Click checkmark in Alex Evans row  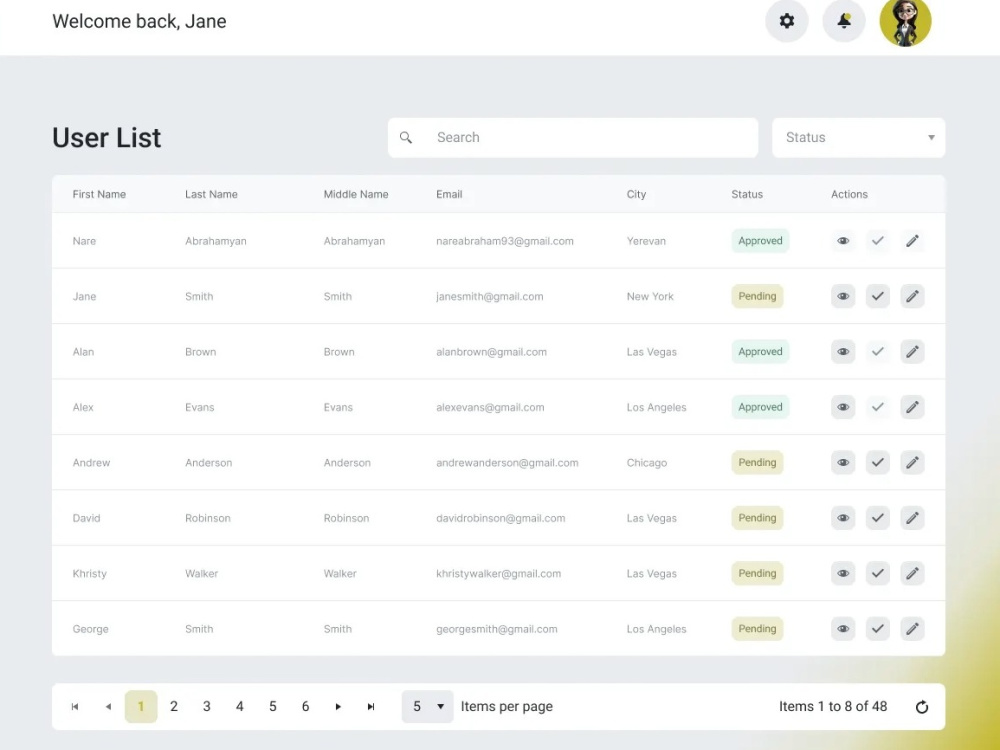point(878,407)
